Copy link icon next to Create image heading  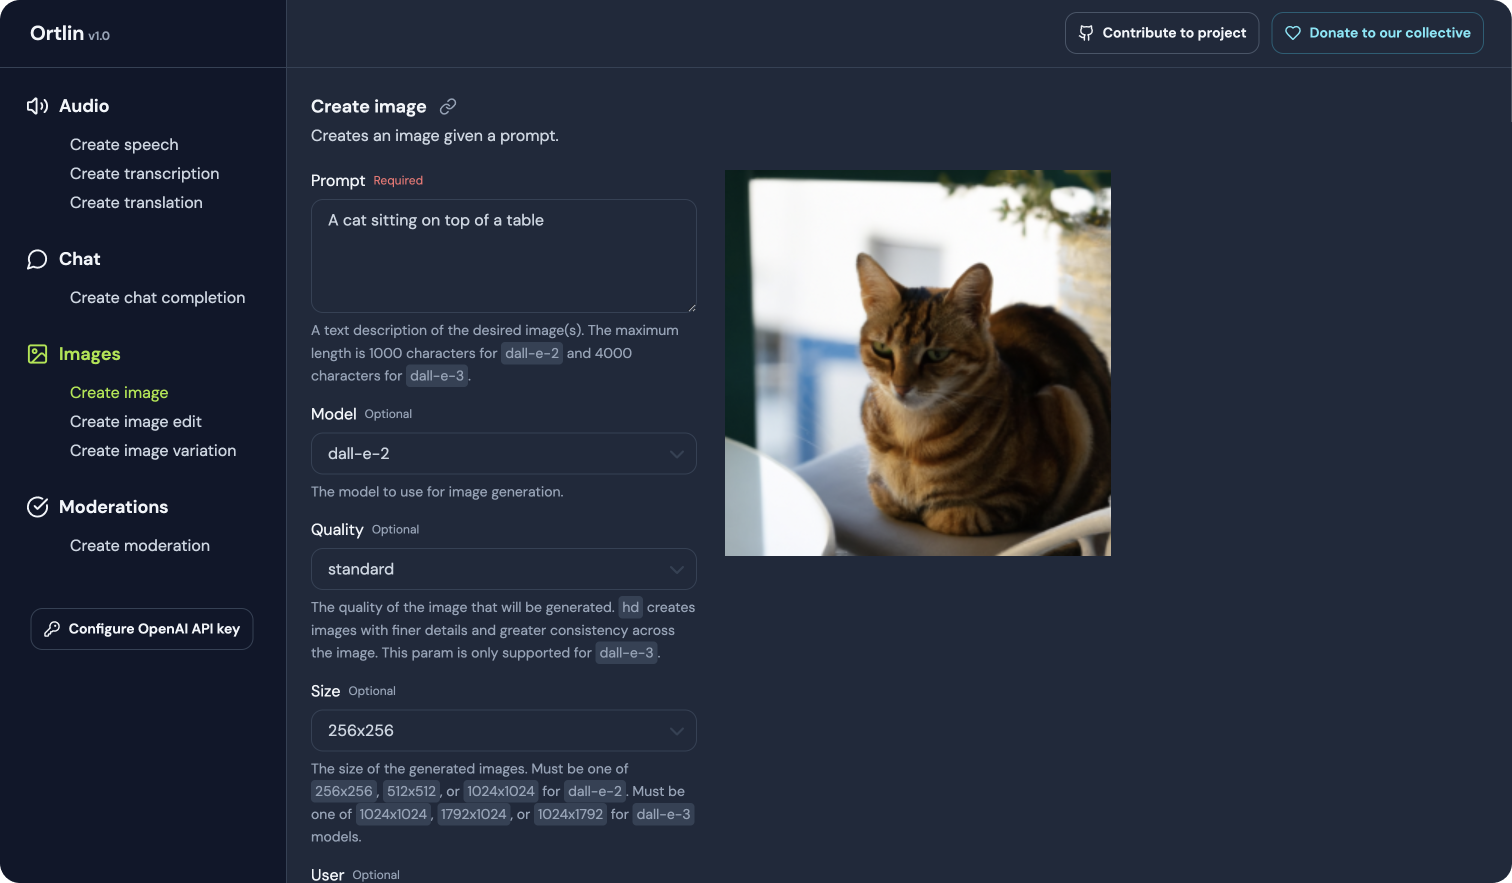pos(448,106)
